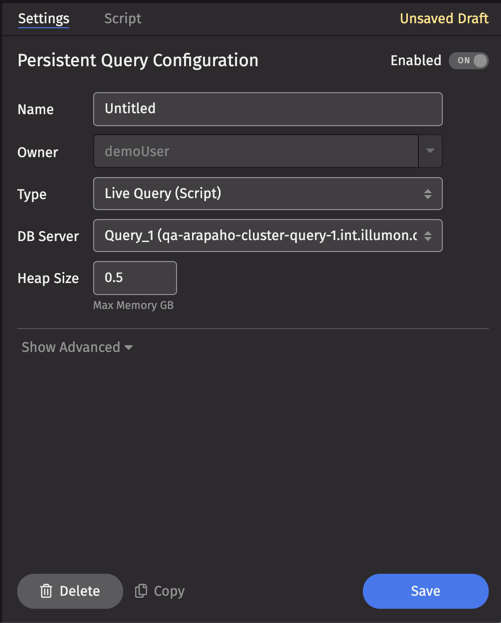Viewport: 501px width, 623px height.
Task: Toggle the Enabled ON switch
Action: point(468,61)
